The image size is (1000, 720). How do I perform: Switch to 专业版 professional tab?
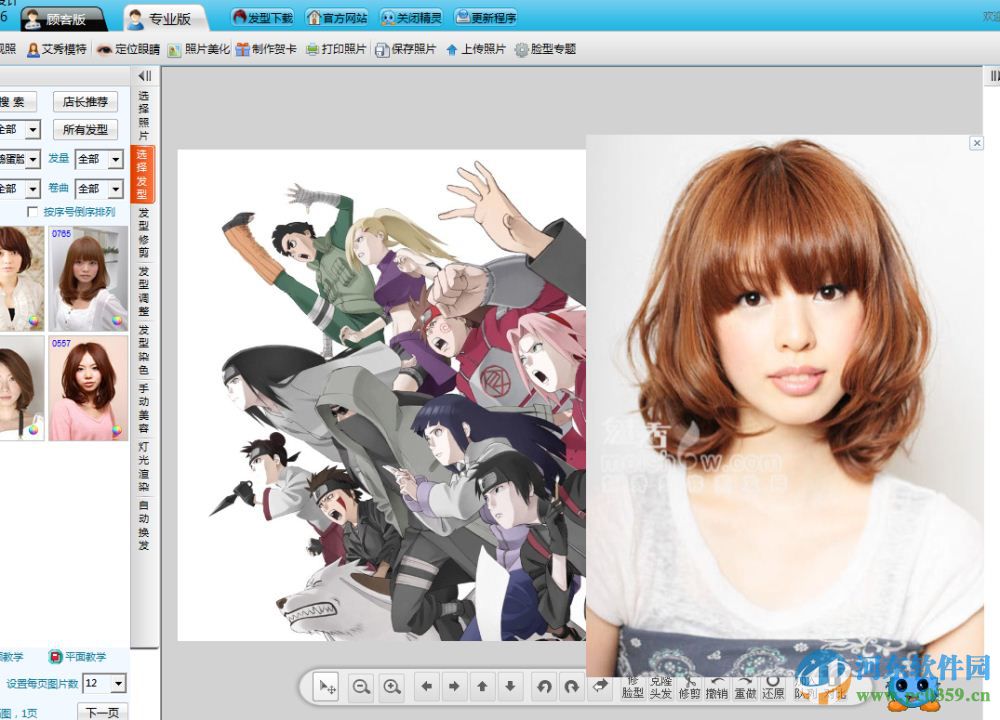pos(165,18)
